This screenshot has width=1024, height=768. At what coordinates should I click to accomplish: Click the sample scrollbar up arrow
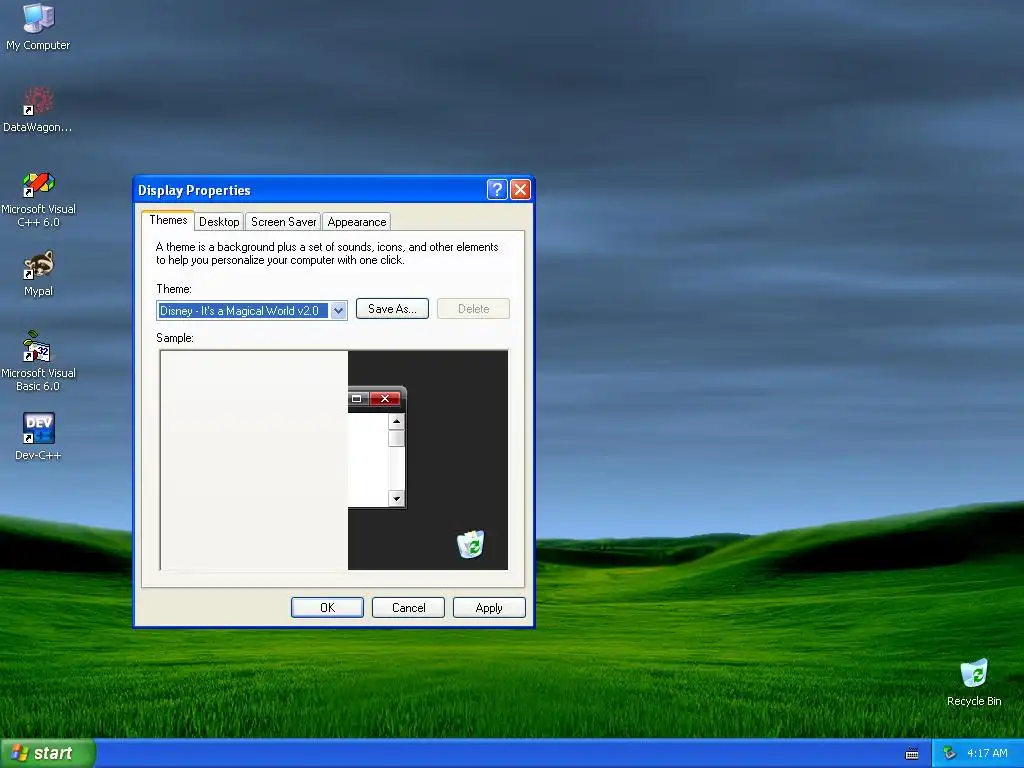[x=396, y=421]
